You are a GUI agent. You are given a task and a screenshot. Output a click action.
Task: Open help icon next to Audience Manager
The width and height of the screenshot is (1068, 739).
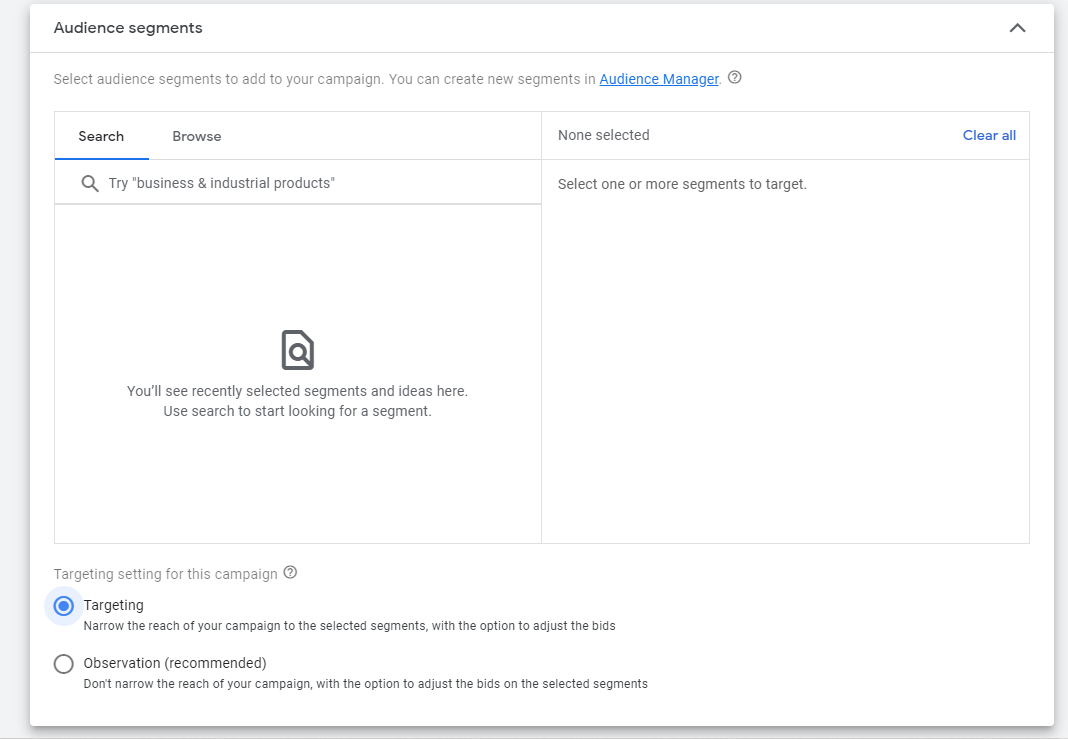(734, 78)
